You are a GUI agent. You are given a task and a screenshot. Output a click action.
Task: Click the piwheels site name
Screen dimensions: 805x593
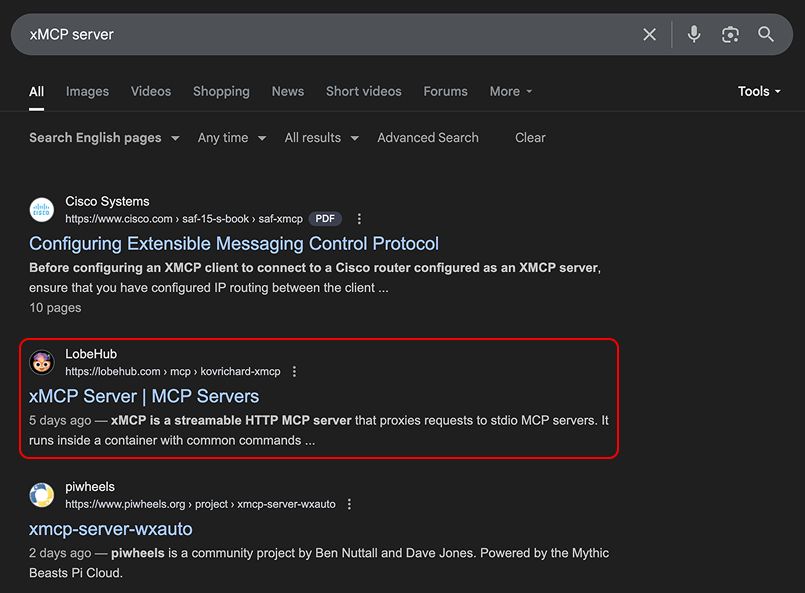pyautogui.click(x=90, y=487)
